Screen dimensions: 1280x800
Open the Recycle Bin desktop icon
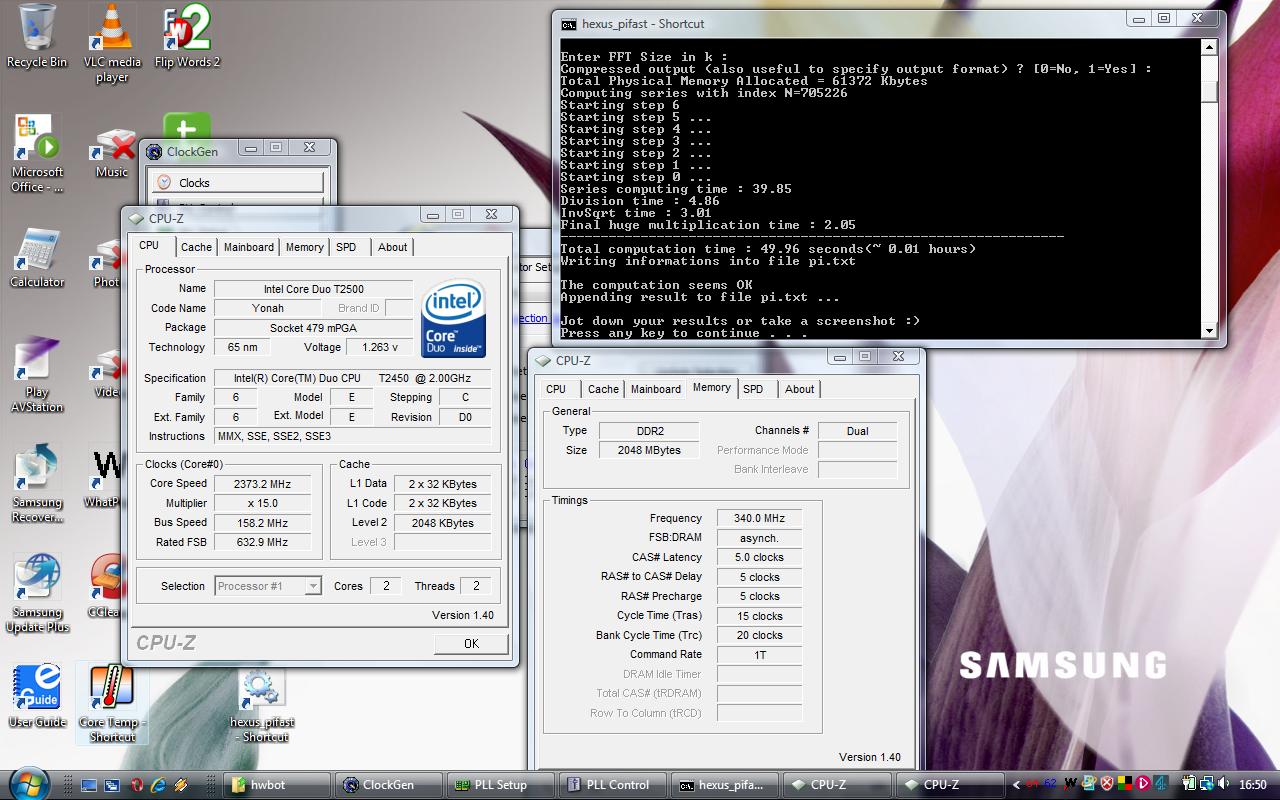click(x=36, y=36)
